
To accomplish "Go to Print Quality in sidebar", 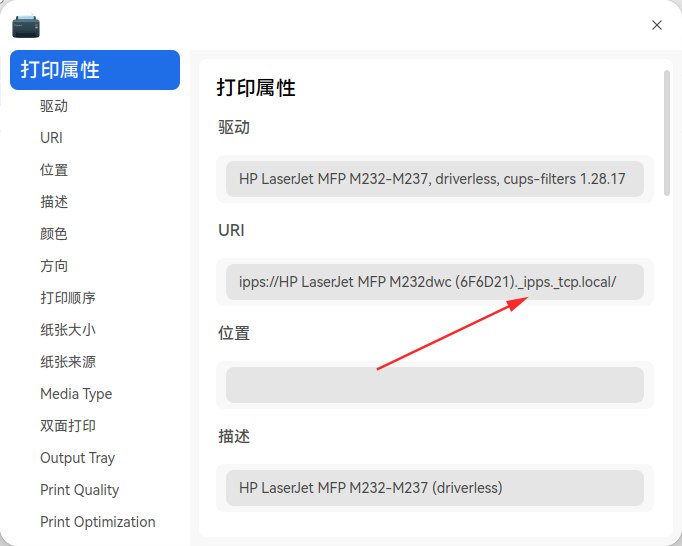I will coord(80,490).
